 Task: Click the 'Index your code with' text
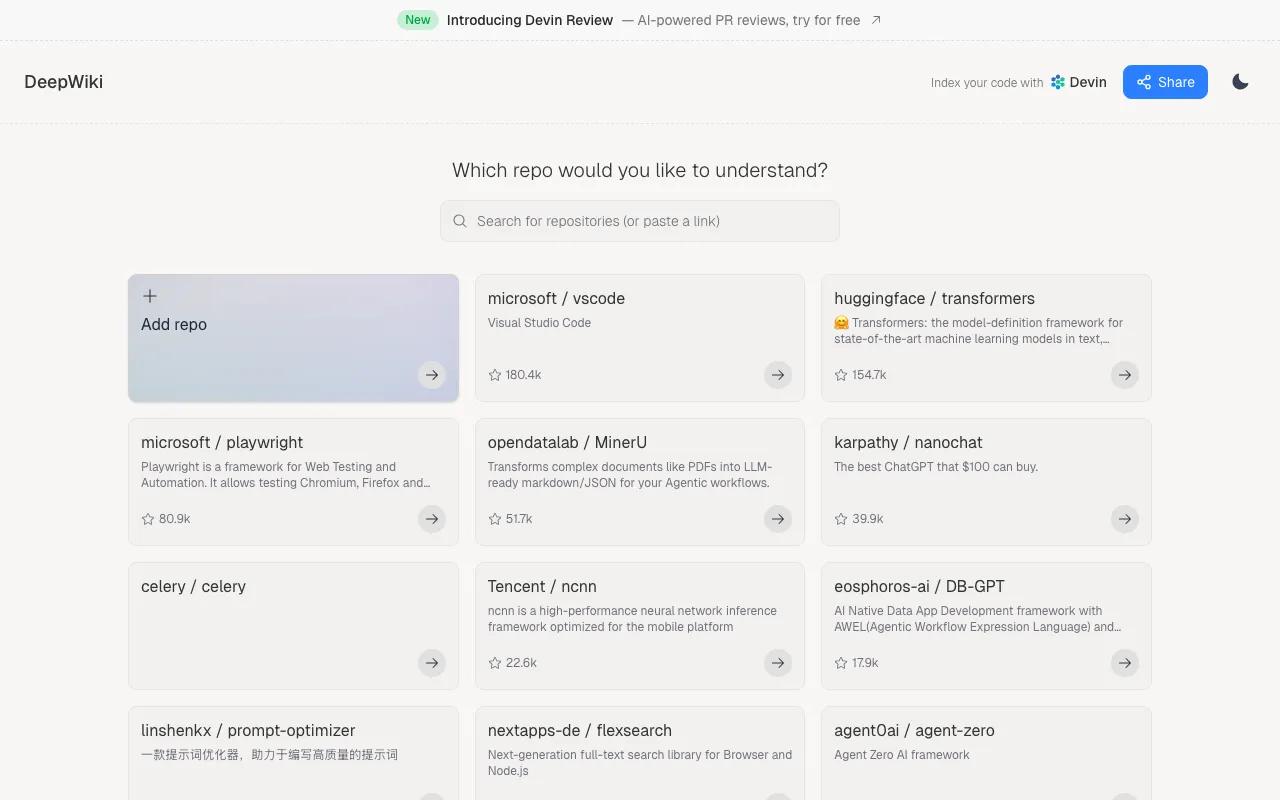click(987, 83)
